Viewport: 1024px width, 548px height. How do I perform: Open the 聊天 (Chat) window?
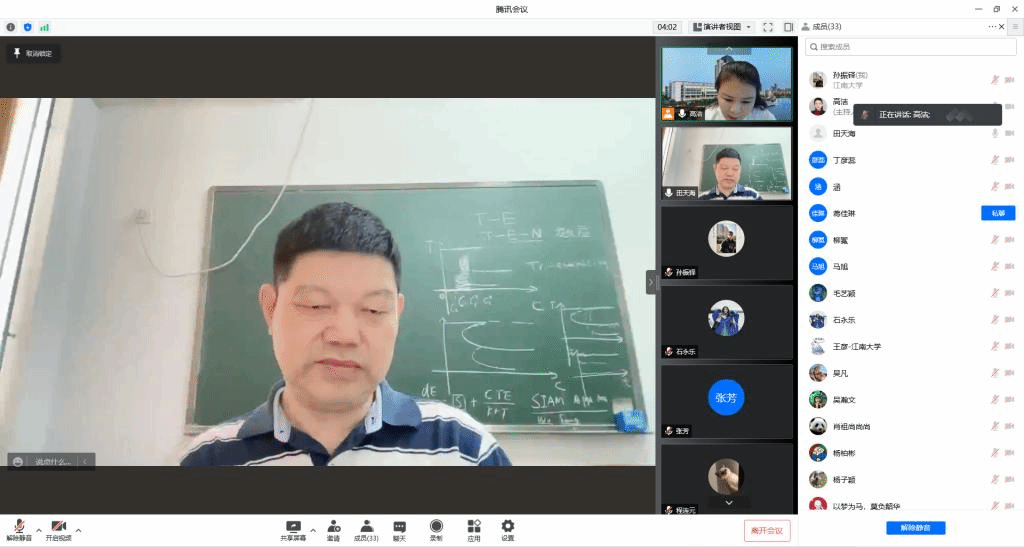click(399, 529)
